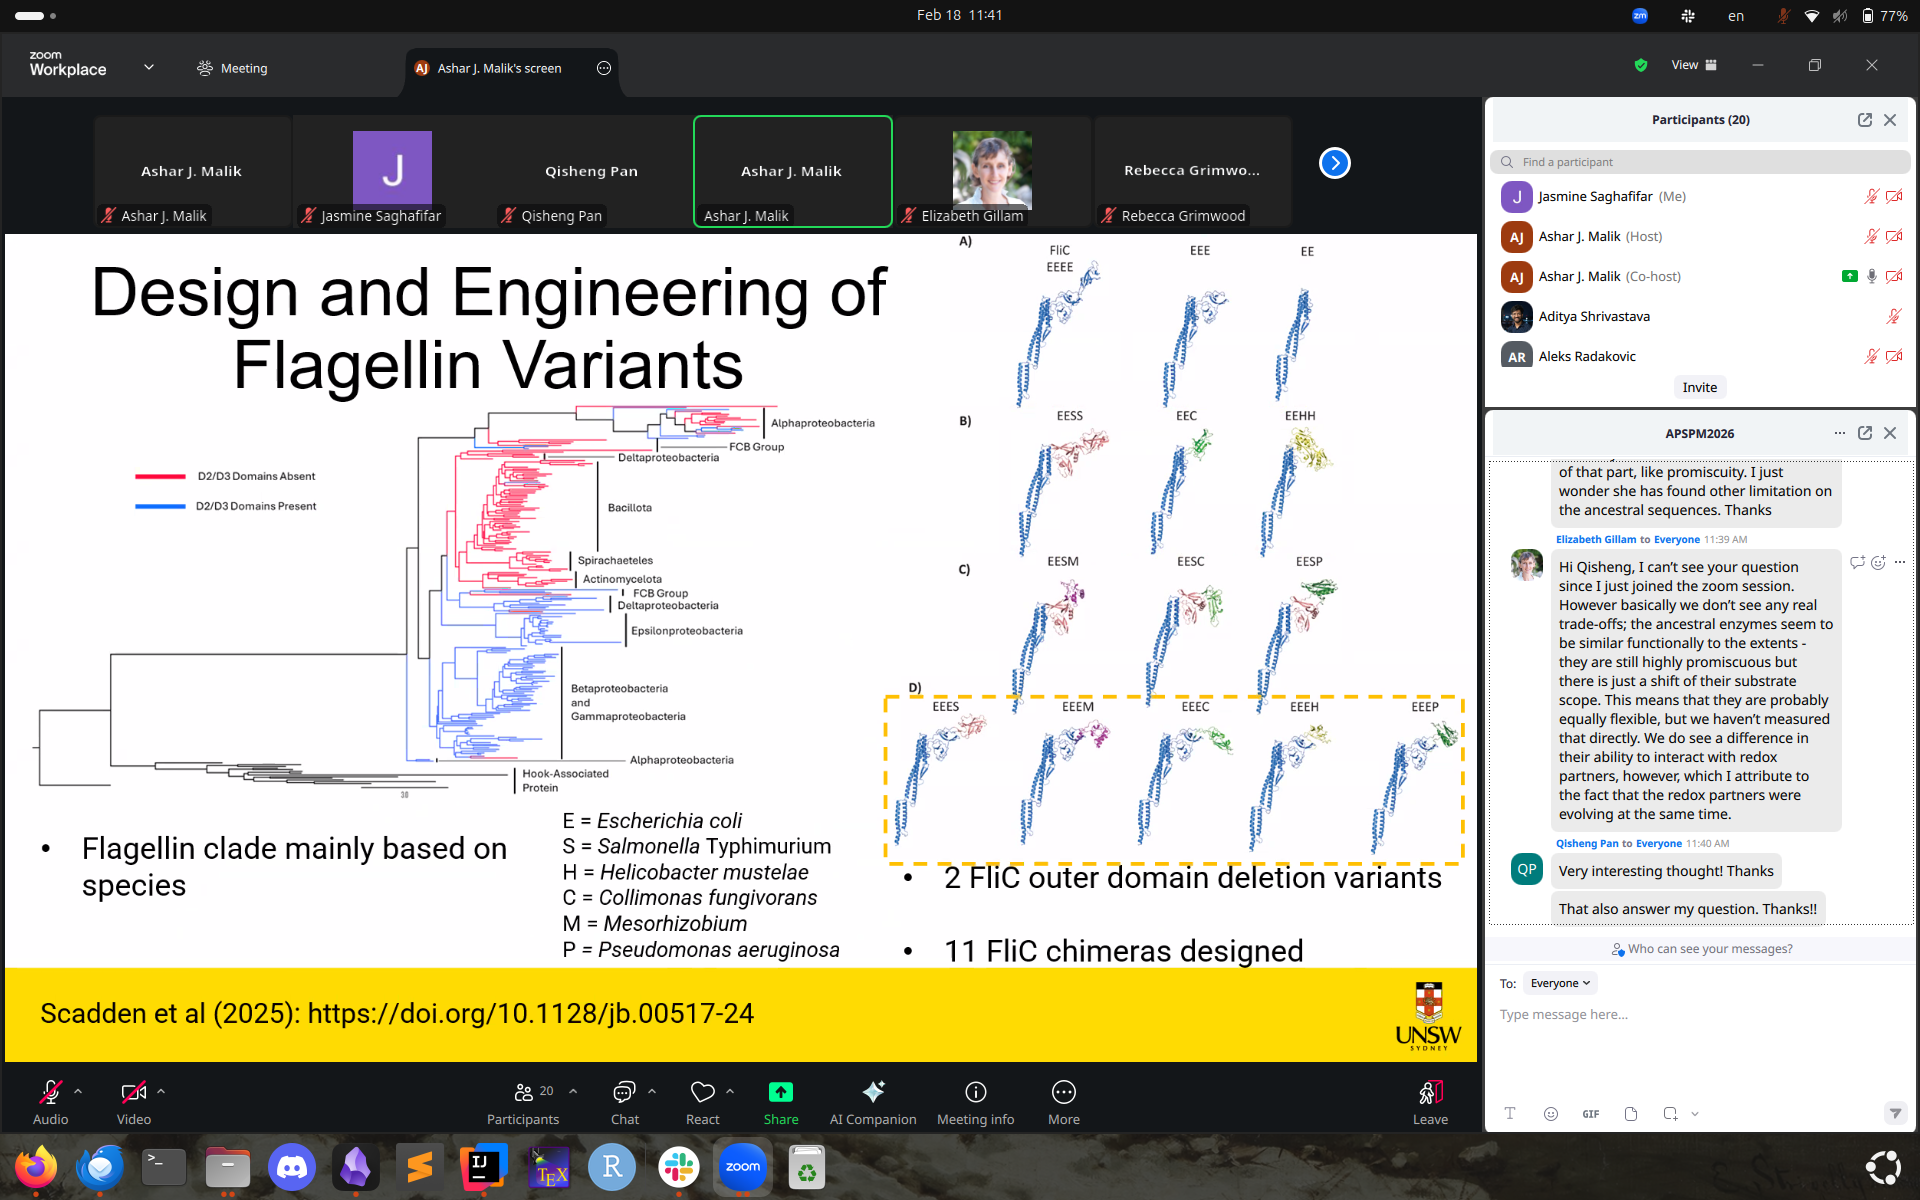Expand the Audio options caret
Screen dimensions: 1920x1200
tap(78, 1091)
